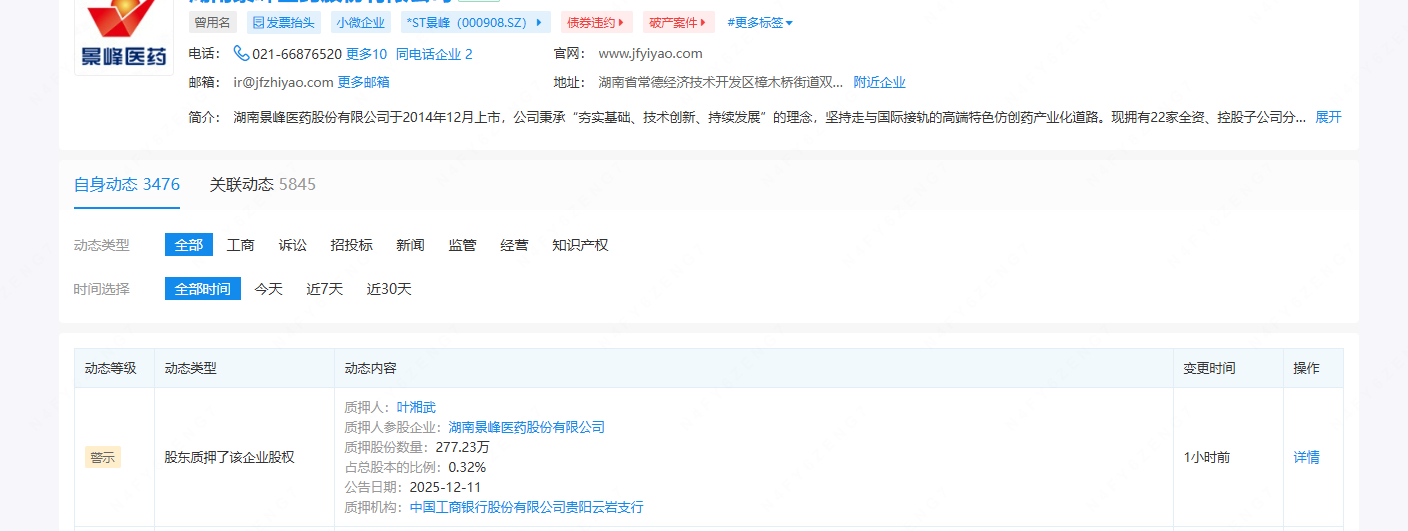The width and height of the screenshot is (1408, 531).
Task: Expand the *ST景峰 (000908.SZ) stock tag
Action: pyautogui.click(x=475, y=22)
